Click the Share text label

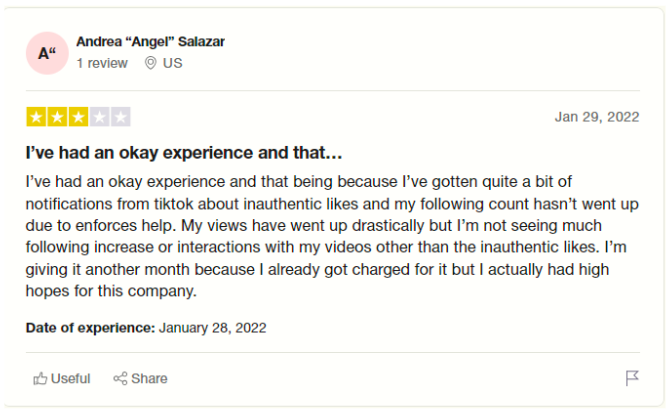149,378
